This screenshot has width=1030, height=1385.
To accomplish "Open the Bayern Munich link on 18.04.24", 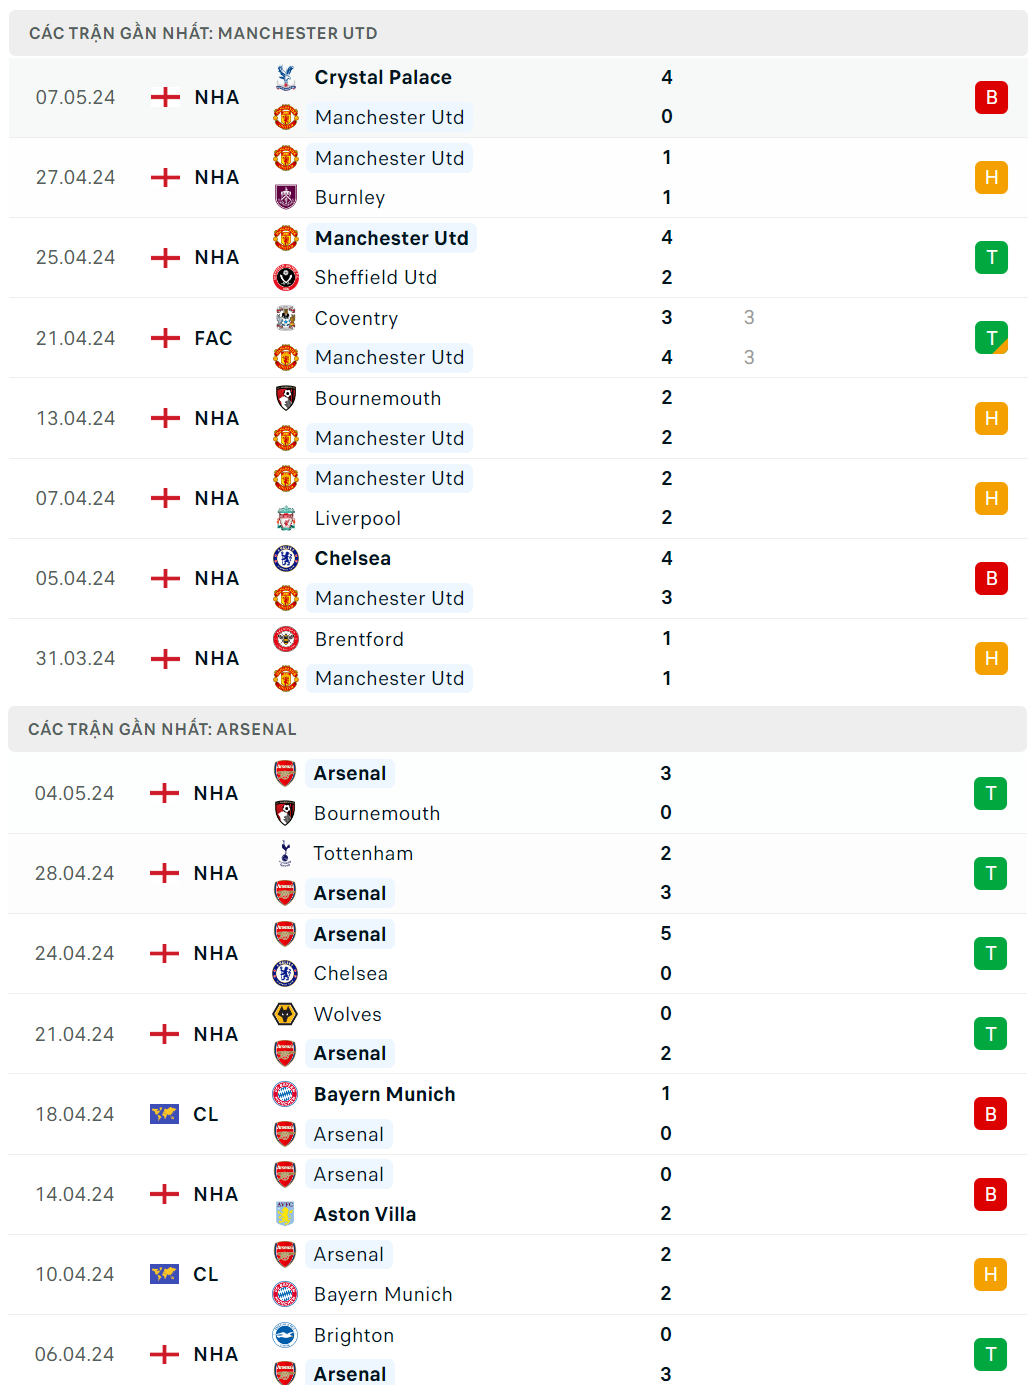I will coord(384,1094).
